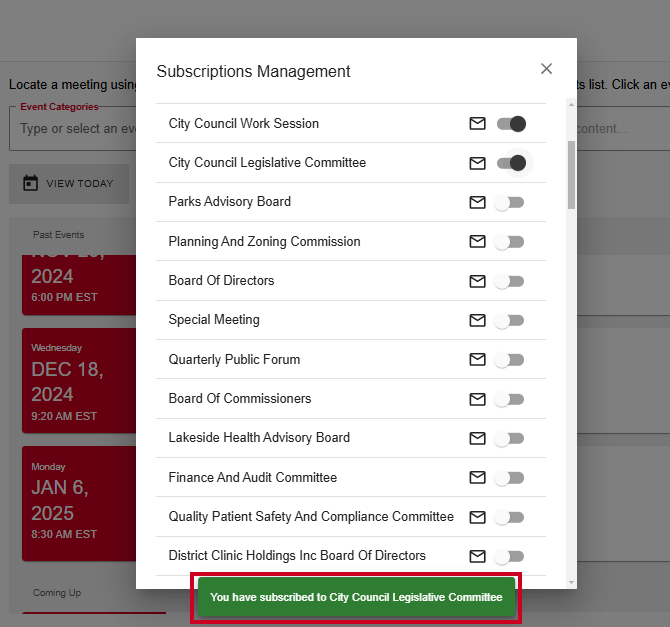Click the search content field behind the dialog

[x=623, y=129]
